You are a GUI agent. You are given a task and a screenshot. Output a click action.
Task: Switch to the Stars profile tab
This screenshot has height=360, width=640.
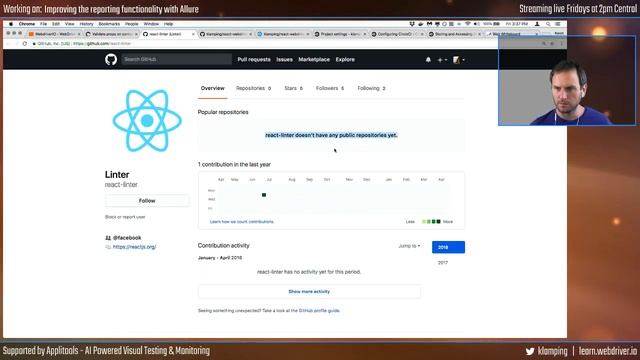click(x=293, y=88)
